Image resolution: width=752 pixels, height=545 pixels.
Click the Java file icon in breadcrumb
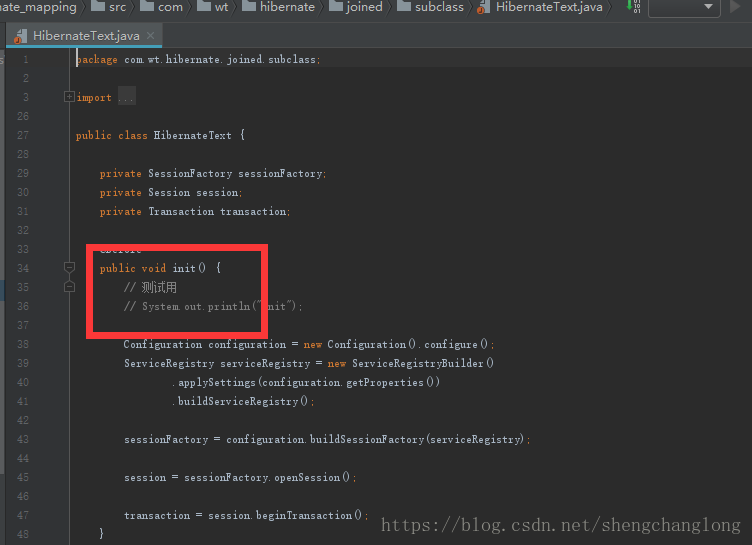pyautogui.click(x=483, y=7)
